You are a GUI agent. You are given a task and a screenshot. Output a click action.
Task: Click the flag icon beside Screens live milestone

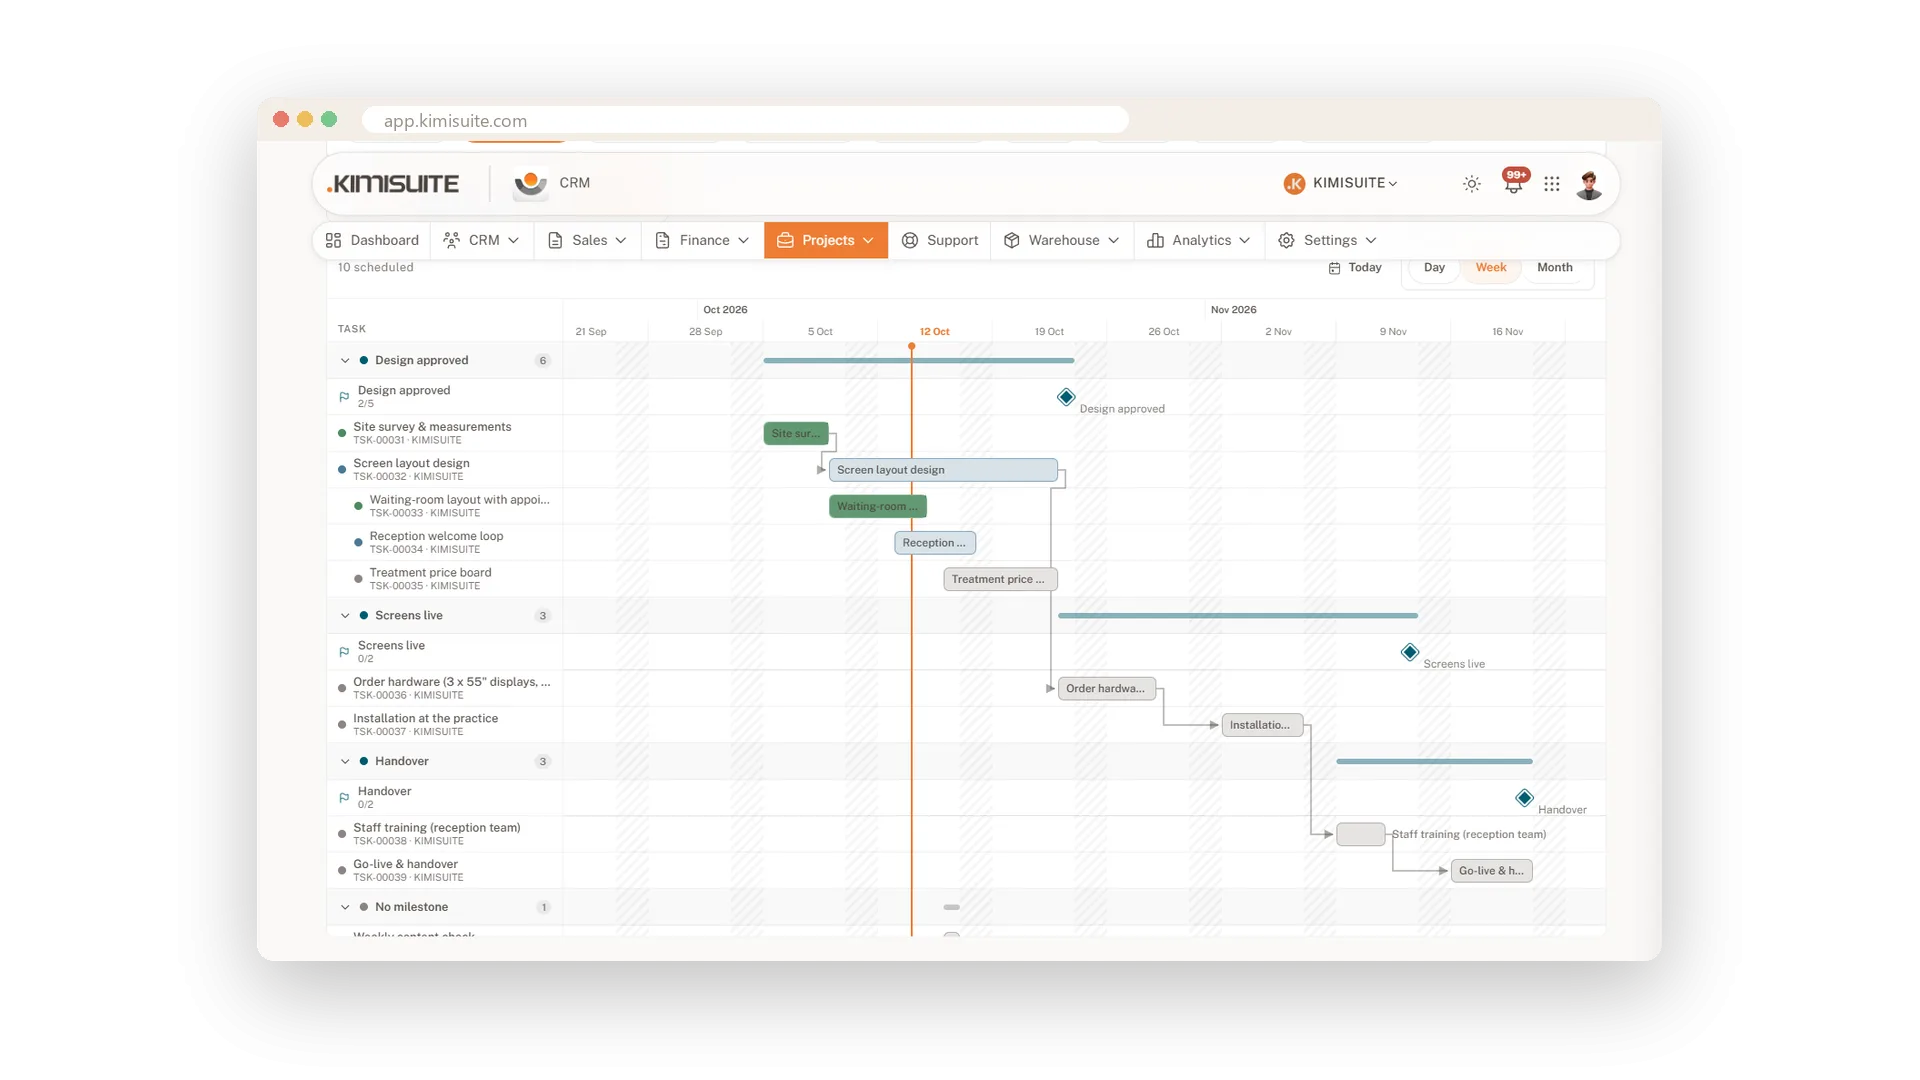tap(344, 652)
